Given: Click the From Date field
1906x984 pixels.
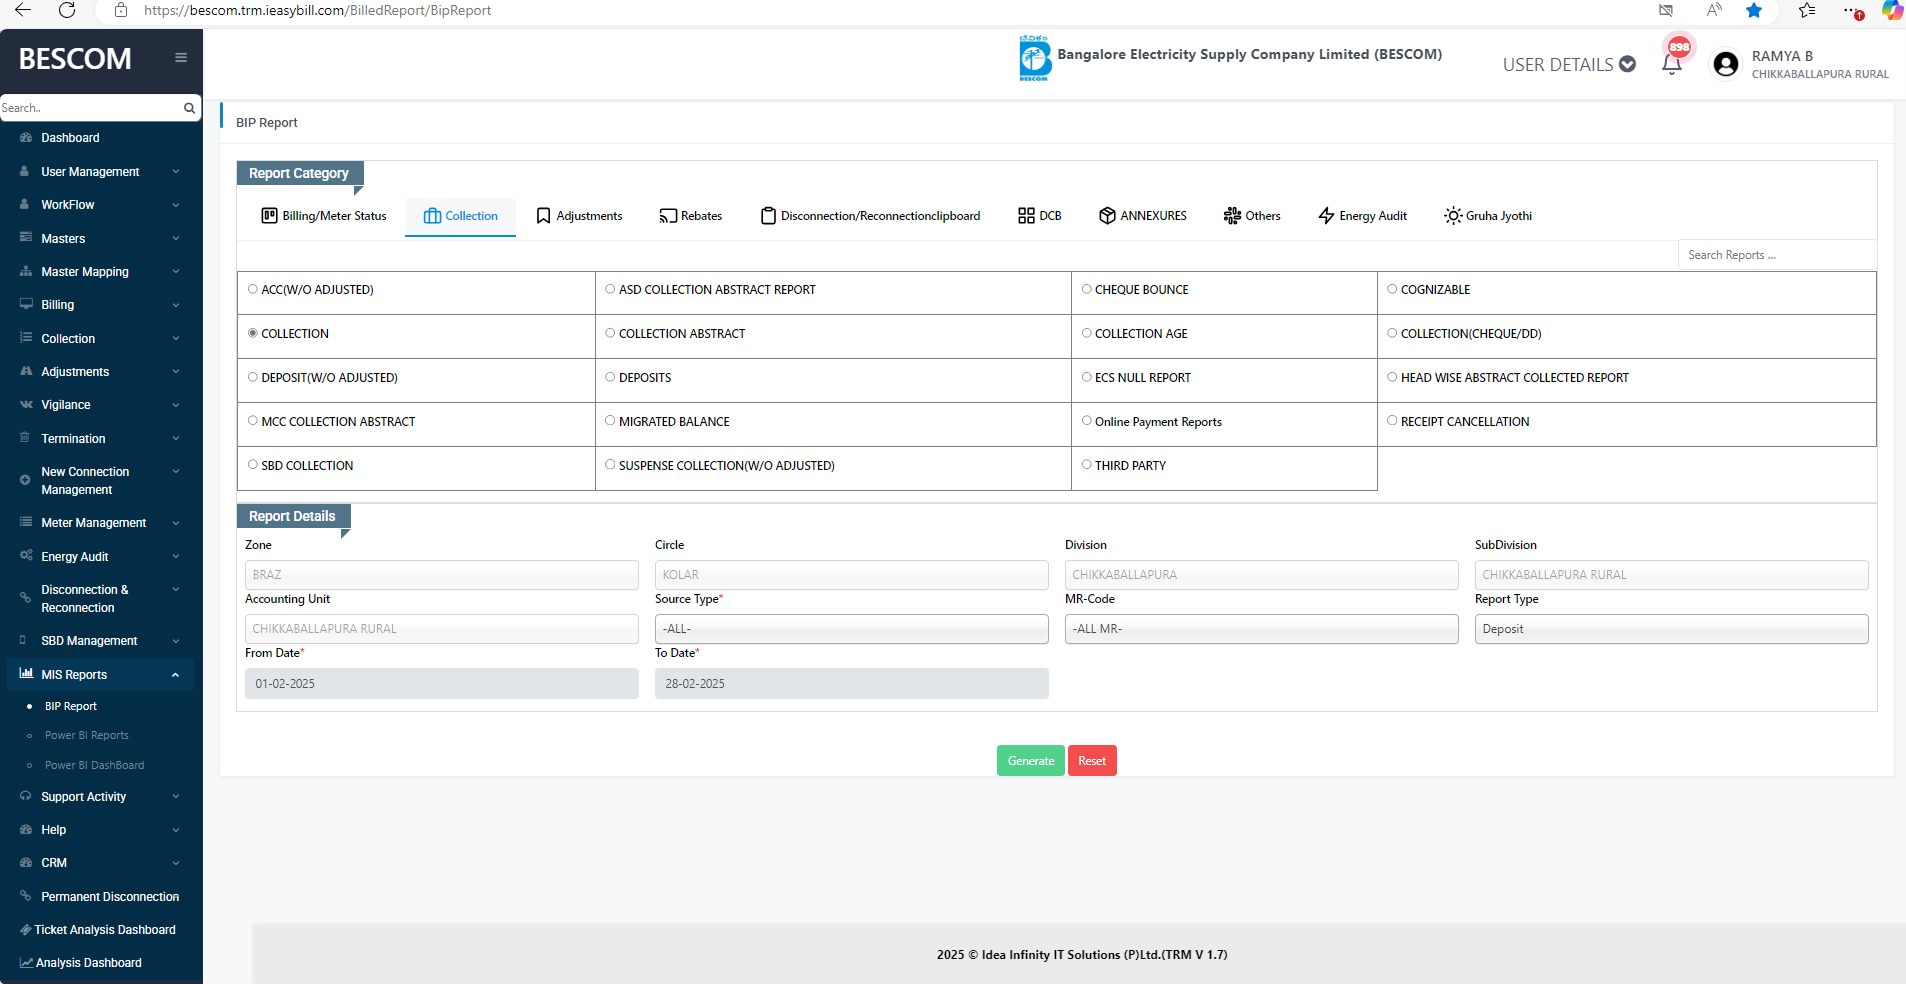Looking at the screenshot, I should point(442,684).
